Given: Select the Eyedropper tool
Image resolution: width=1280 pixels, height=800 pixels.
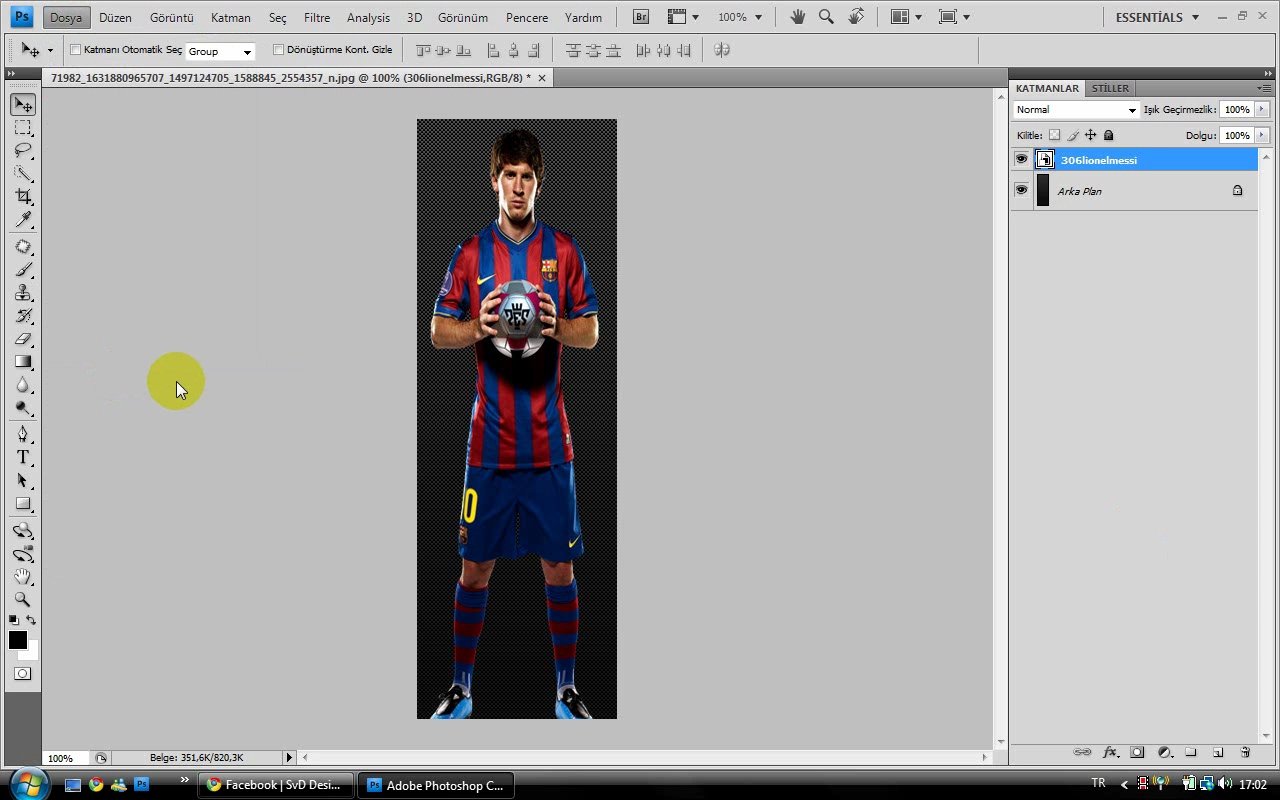Looking at the screenshot, I should pyautogui.click(x=23, y=220).
